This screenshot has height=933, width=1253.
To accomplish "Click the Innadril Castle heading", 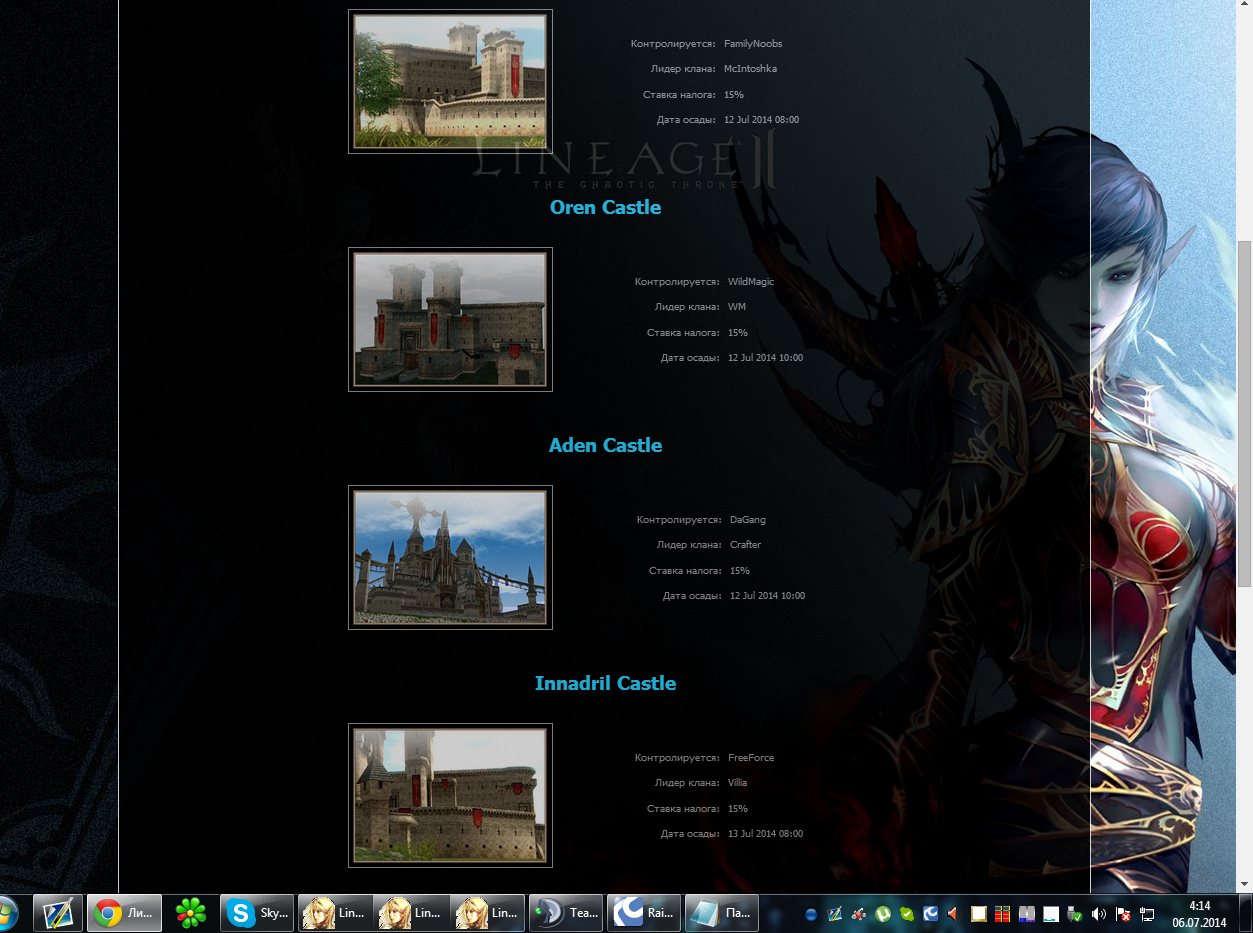I will pos(605,683).
